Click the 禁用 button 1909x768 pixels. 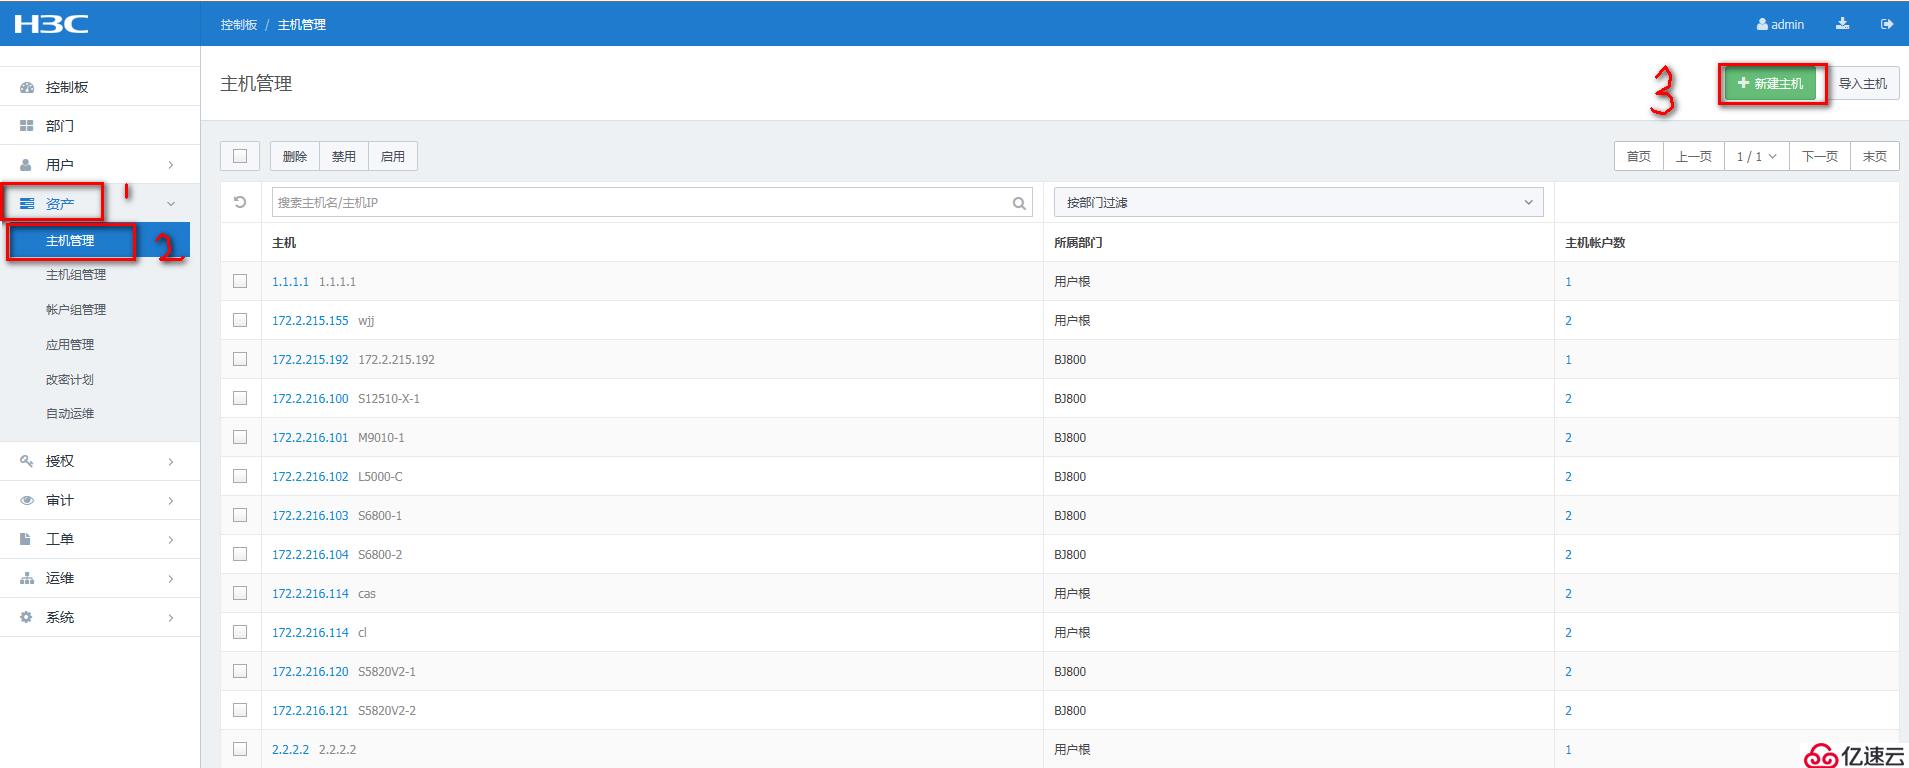pyautogui.click(x=344, y=156)
